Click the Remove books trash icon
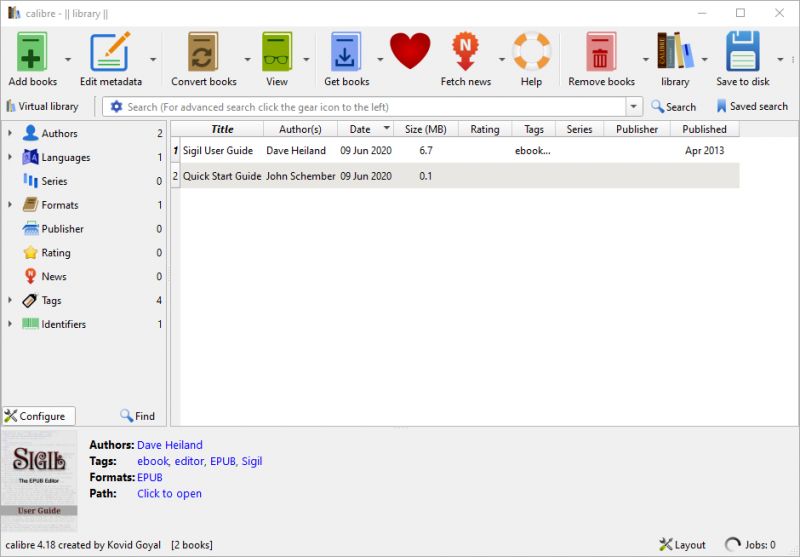 [601, 52]
